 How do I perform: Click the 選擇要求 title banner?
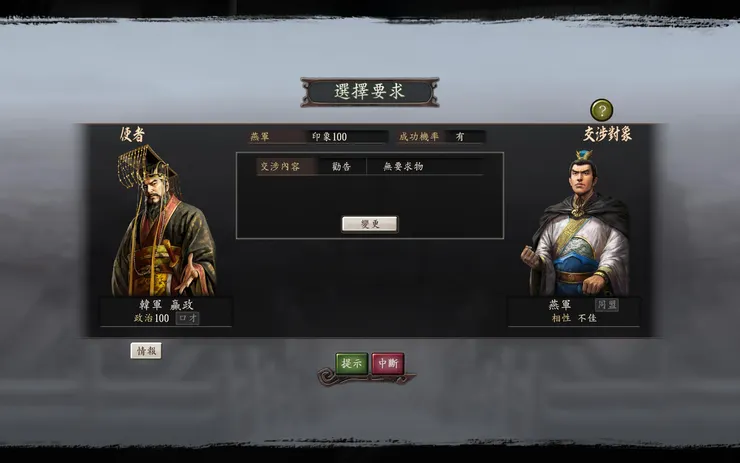370,92
